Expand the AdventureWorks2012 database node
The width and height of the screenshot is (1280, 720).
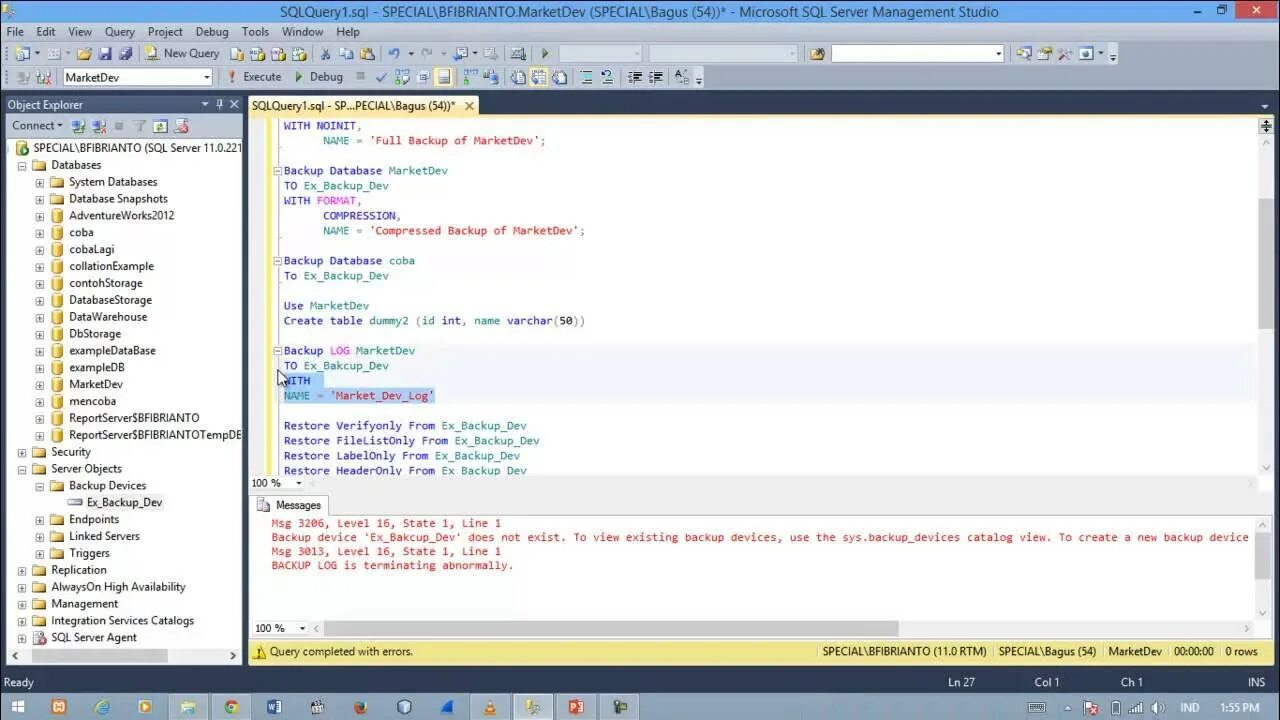point(40,215)
